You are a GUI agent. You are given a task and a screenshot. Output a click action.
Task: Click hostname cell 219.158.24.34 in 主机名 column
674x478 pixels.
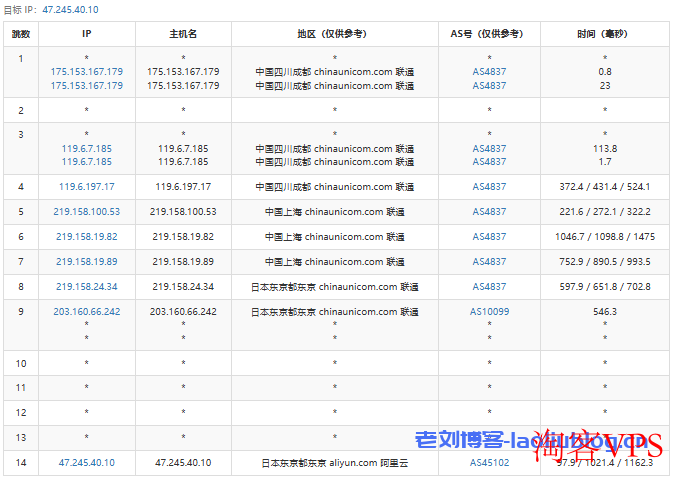pos(183,286)
